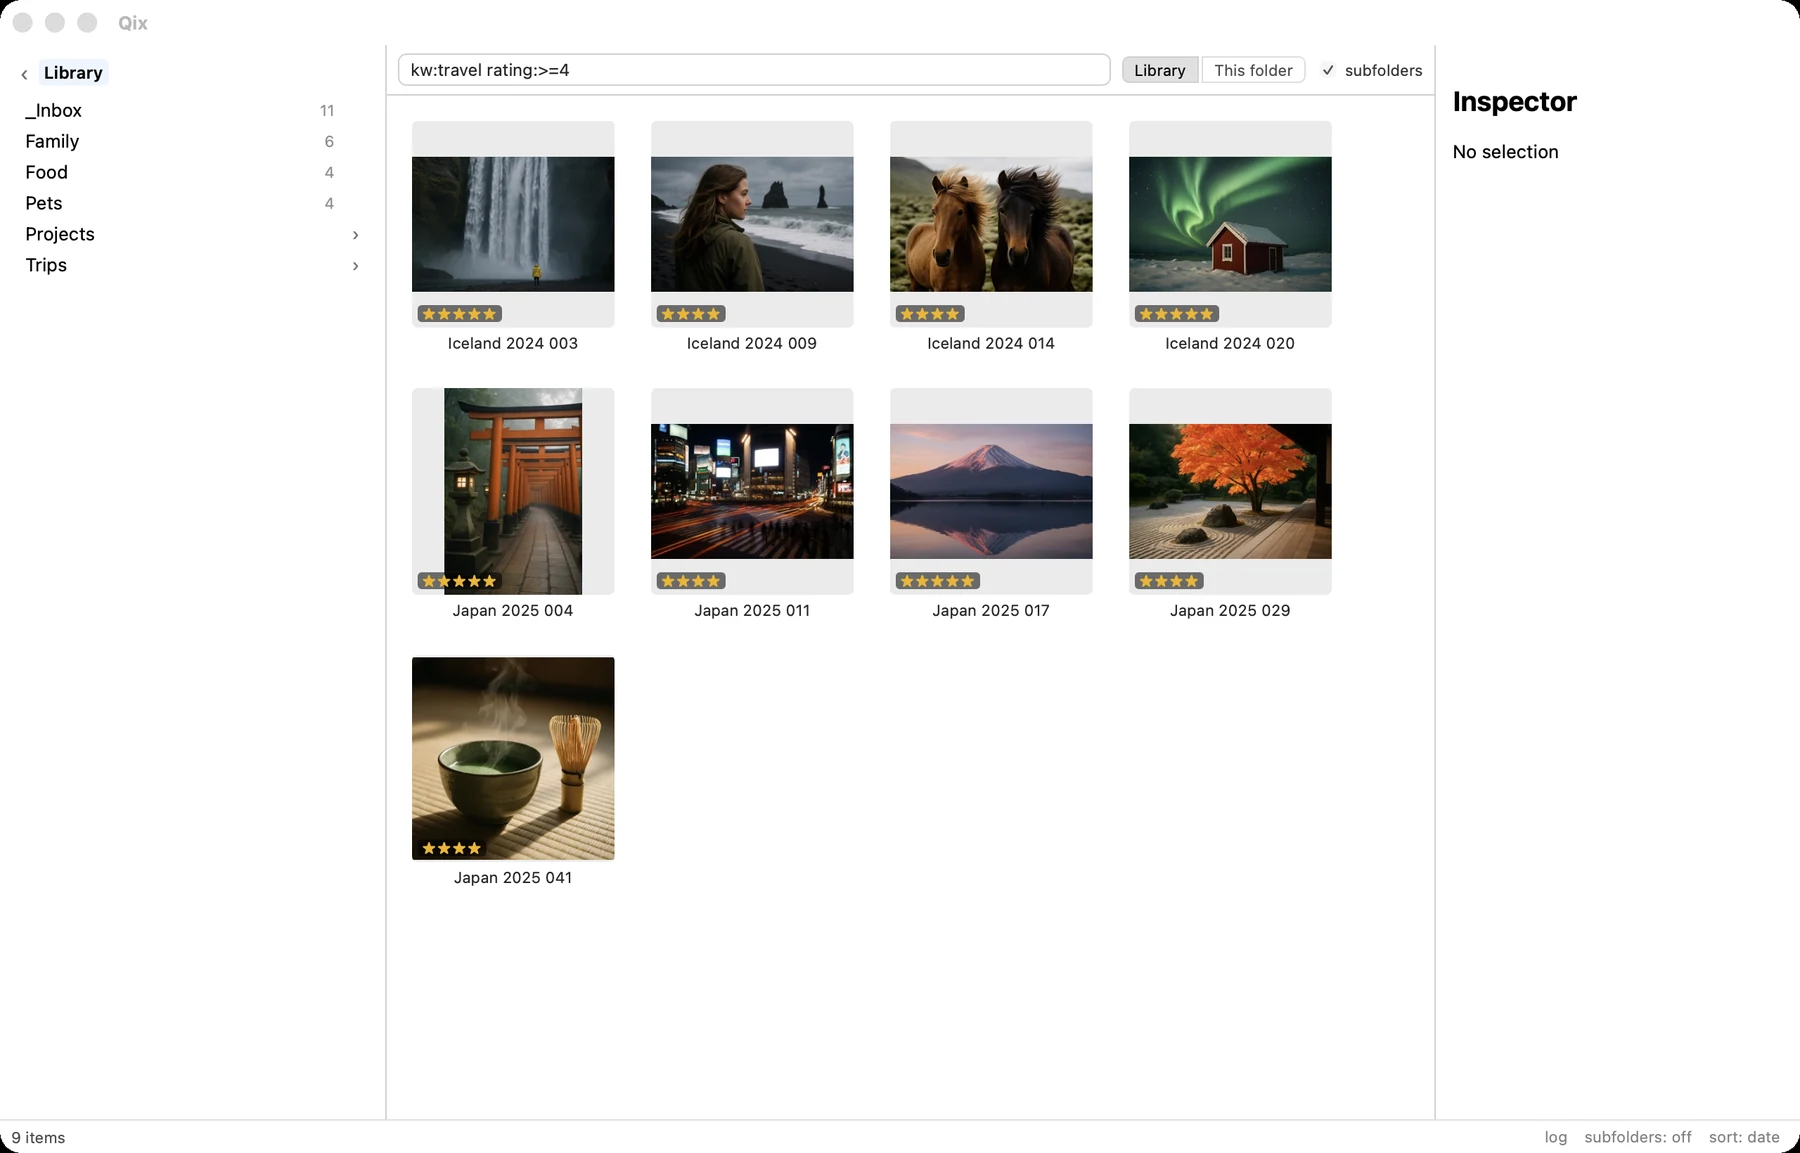Select the Japan 2025 011 city thumbnail
The image size is (1800, 1153).
752,491
